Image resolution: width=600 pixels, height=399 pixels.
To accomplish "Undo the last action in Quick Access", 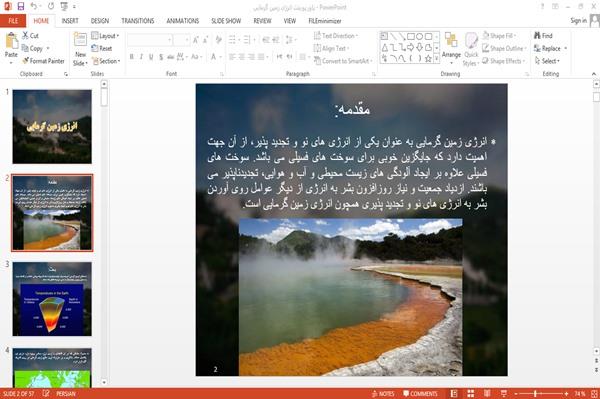I will [x=34, y=6].
